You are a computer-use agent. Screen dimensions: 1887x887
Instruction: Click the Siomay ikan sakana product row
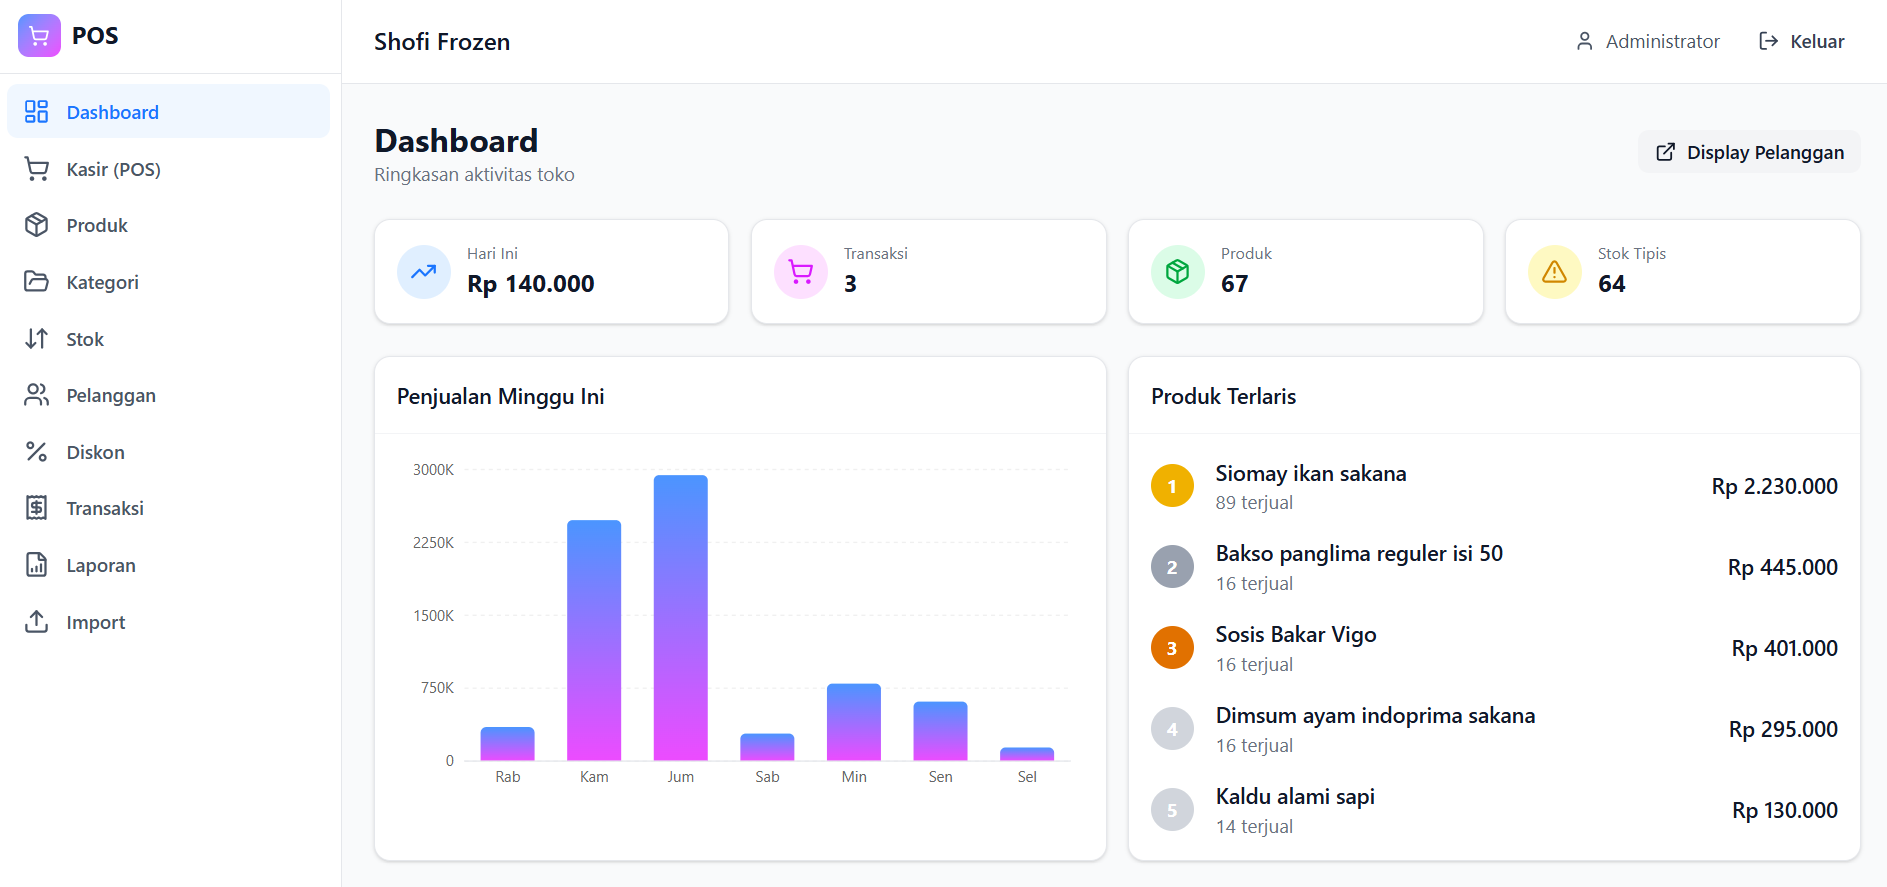(x=1494, y=487)
